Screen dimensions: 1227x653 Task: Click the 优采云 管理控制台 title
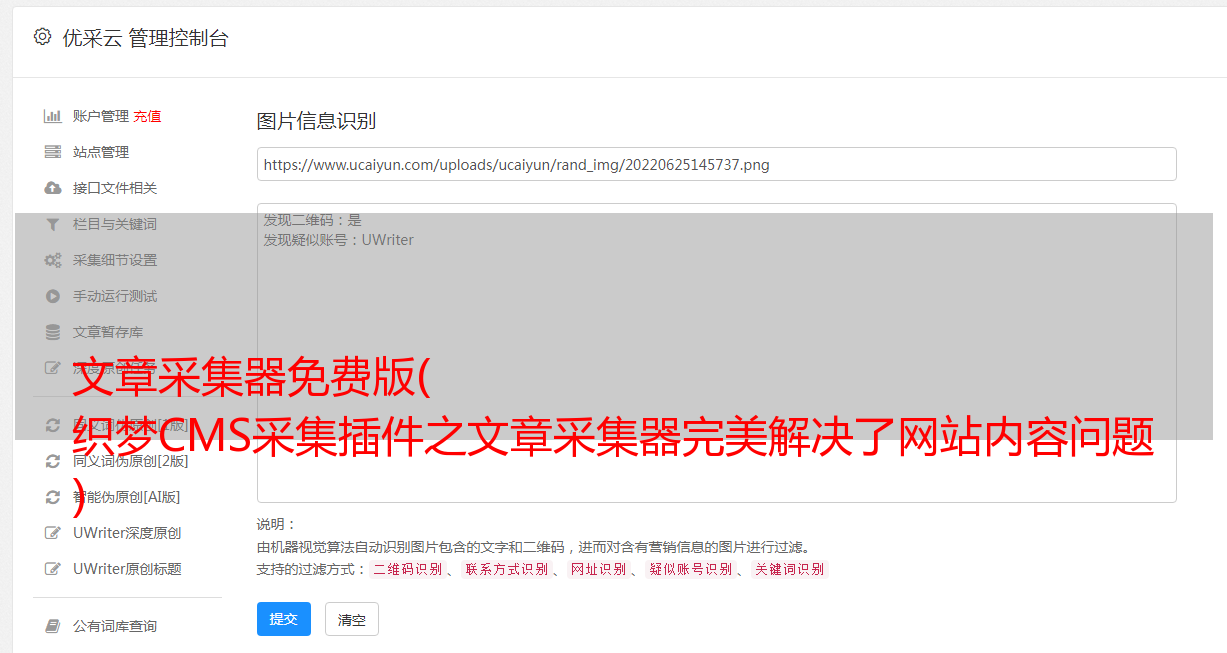145,38
